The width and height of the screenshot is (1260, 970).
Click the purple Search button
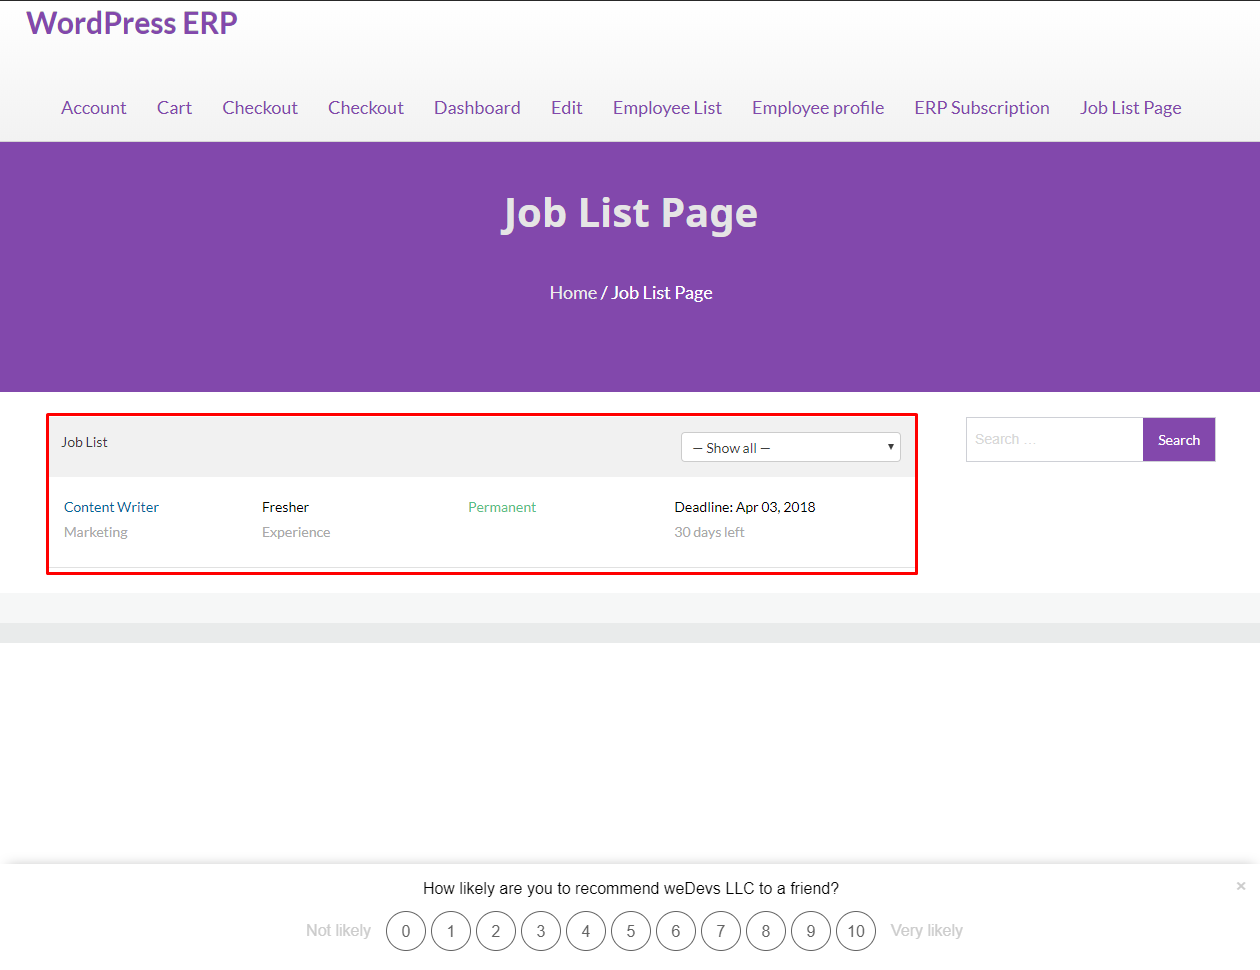pyautogui.click(x=1179, y=440)
